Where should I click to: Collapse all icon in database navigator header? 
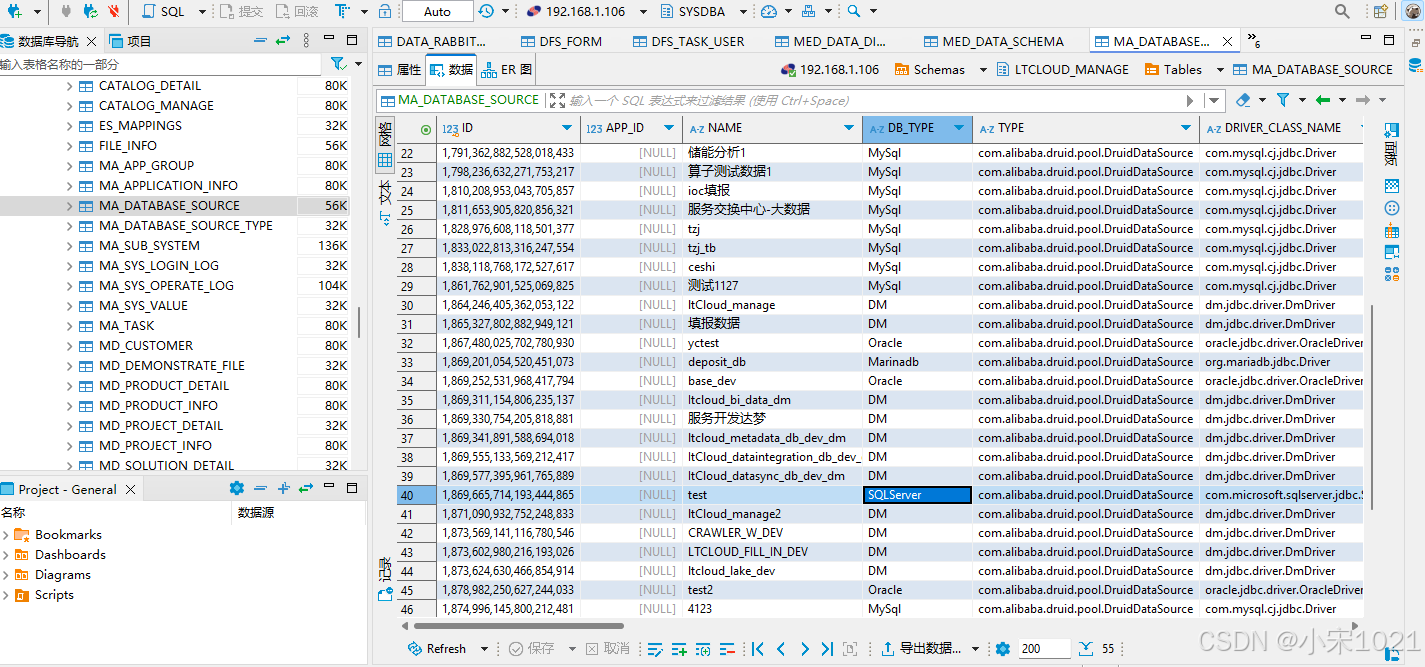260,40
